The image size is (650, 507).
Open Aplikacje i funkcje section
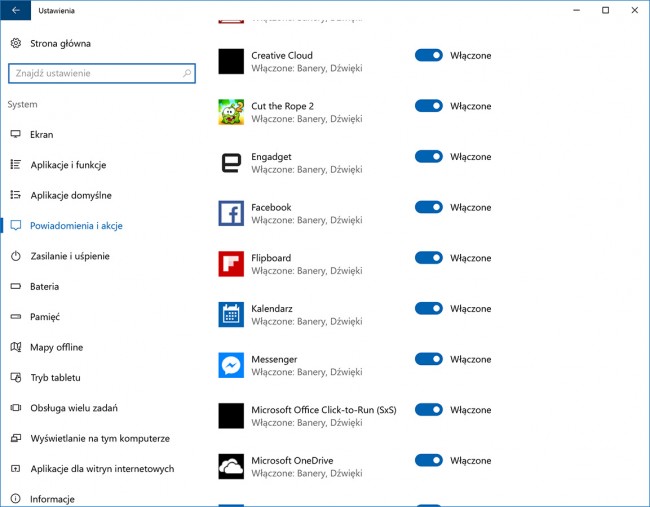68,165
